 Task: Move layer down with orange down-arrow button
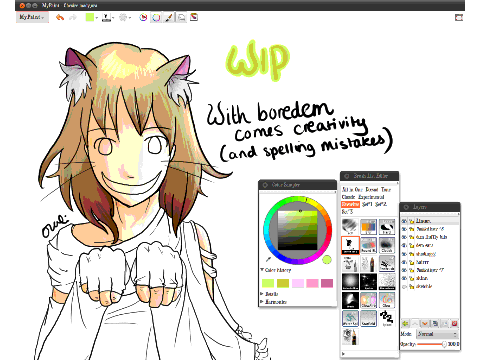[425, 323]
